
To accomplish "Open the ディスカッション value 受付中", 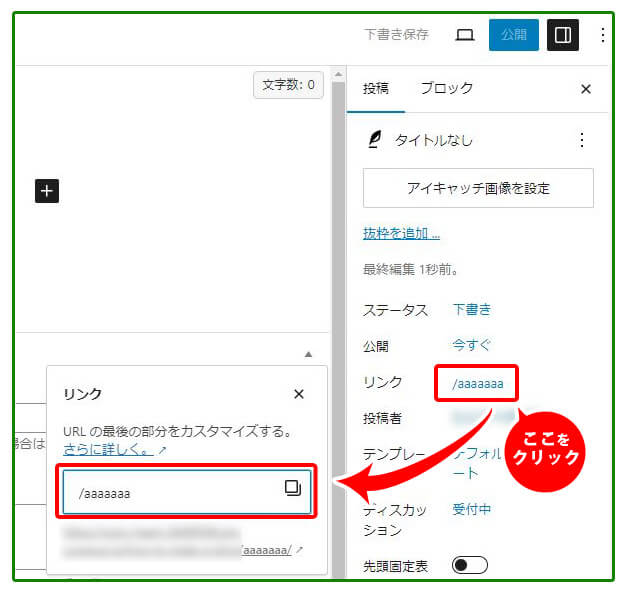I will (x=471, y=509).
